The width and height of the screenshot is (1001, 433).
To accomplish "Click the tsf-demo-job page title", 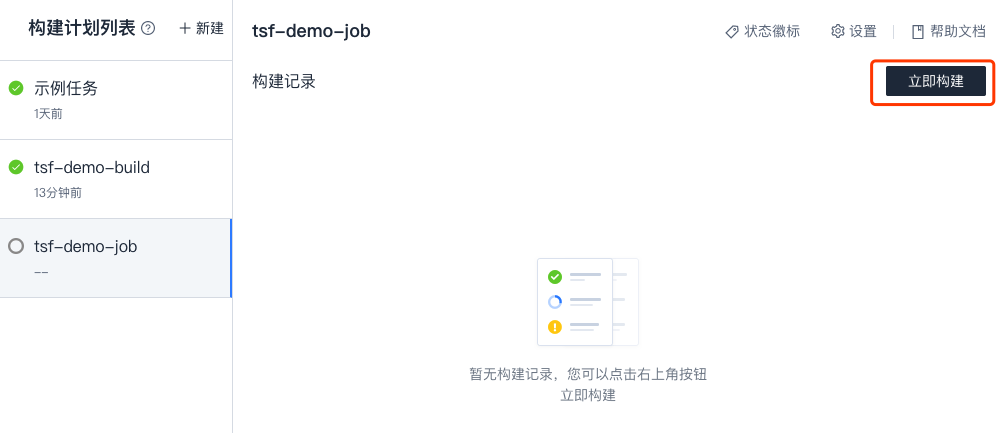I will (311, 31).
